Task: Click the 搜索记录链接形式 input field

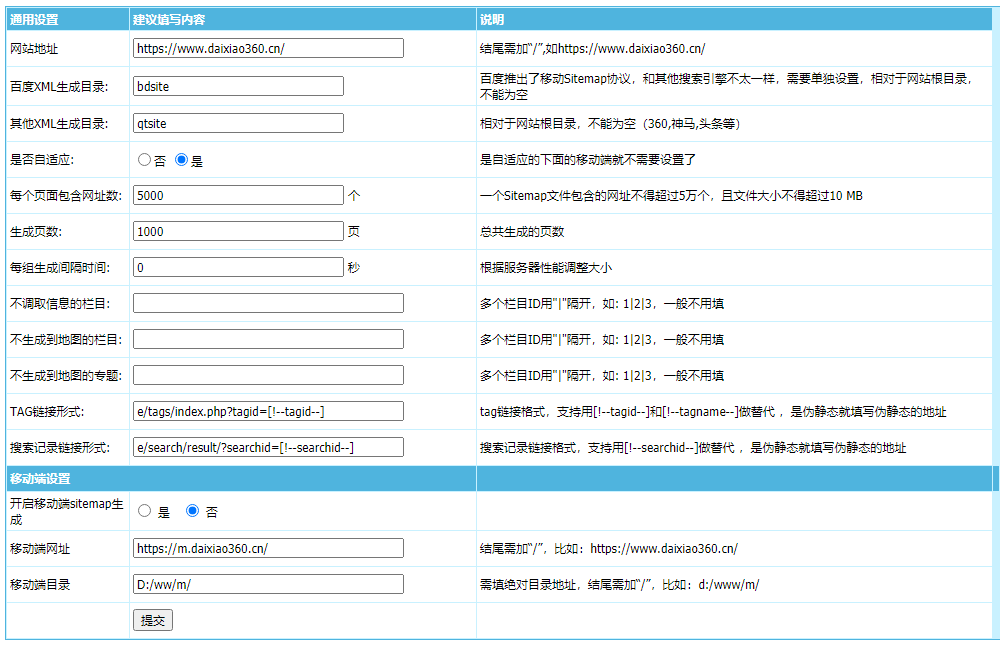Action: [x=268, y=447]
